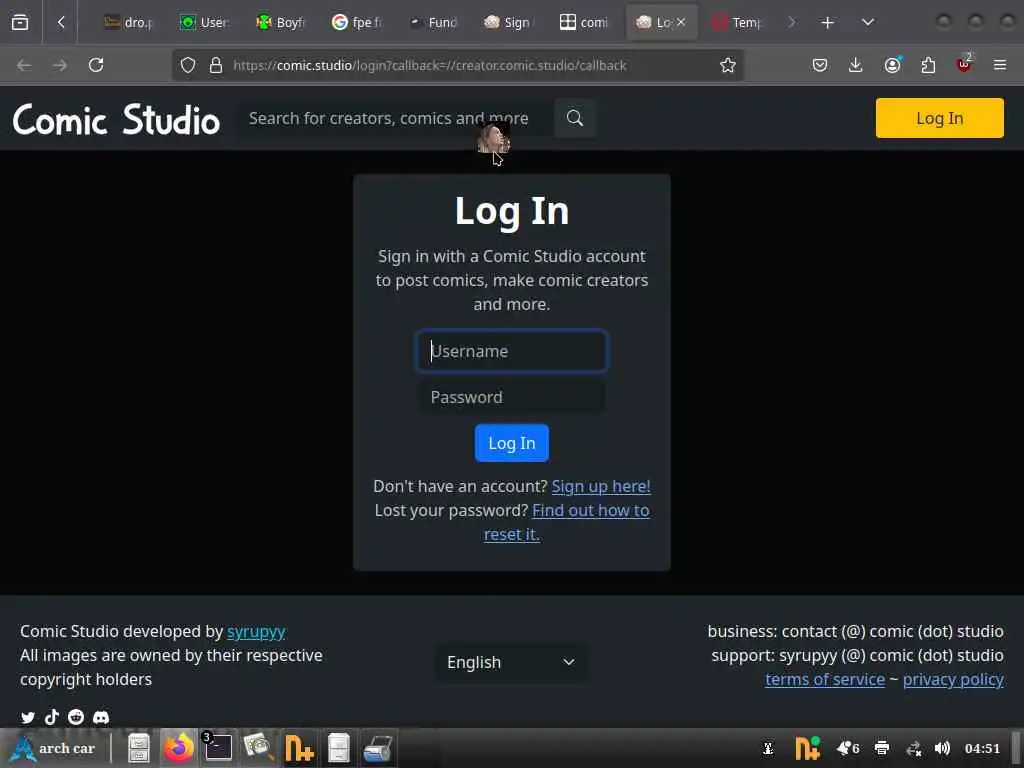
Task: Switch to the Boyfr tab
Action: click(x=280, y=23)
